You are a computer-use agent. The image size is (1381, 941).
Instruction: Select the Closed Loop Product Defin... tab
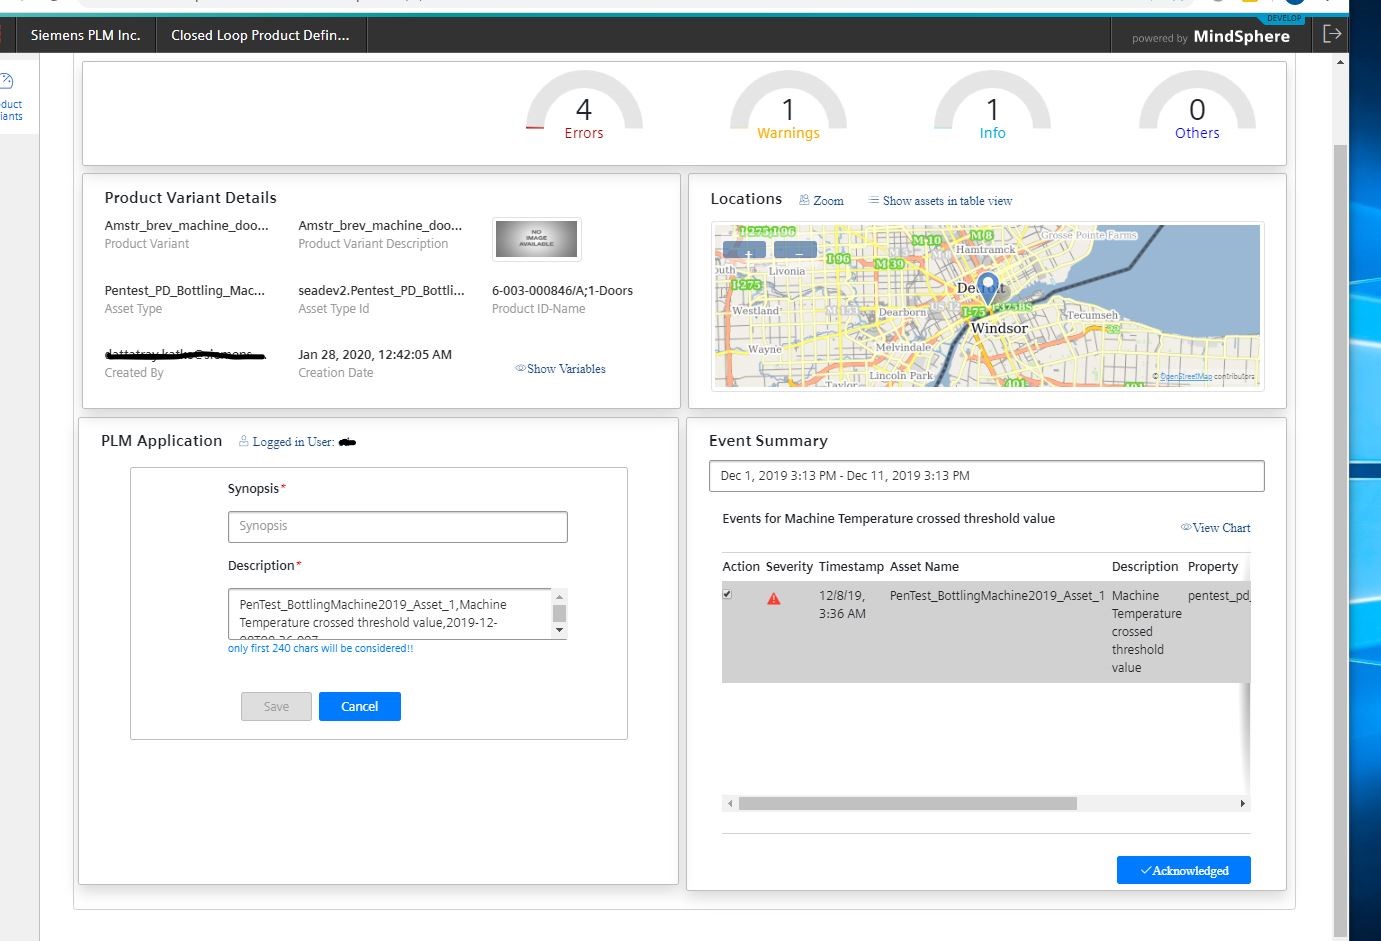260,35
